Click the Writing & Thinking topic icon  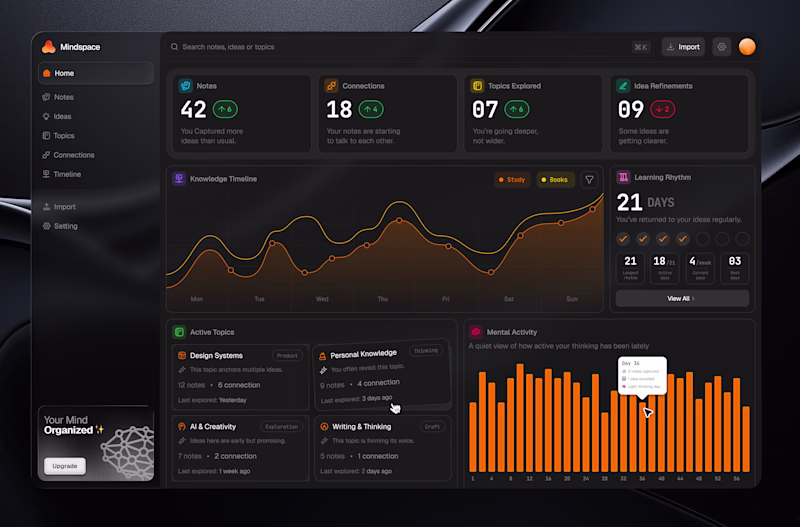[324, 426]
